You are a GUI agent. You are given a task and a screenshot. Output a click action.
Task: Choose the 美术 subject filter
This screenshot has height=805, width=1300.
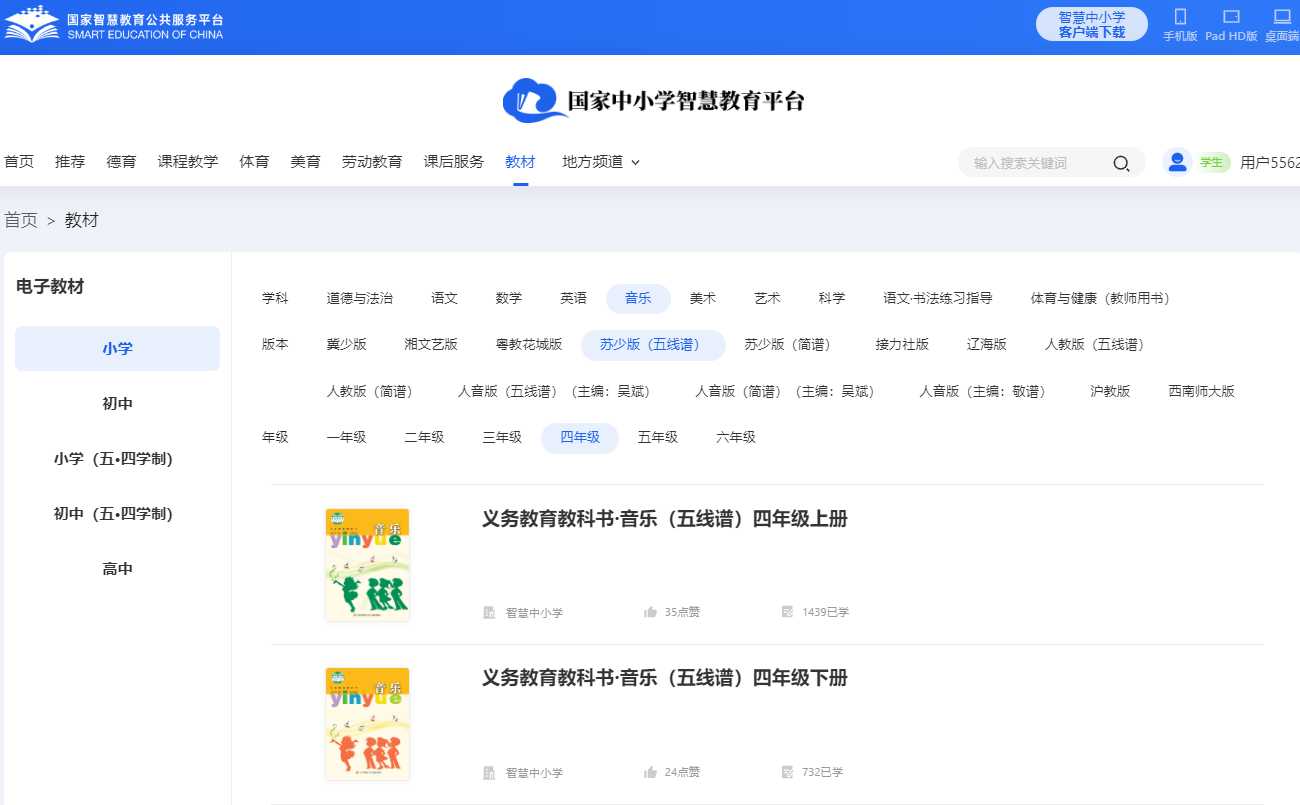703,298
